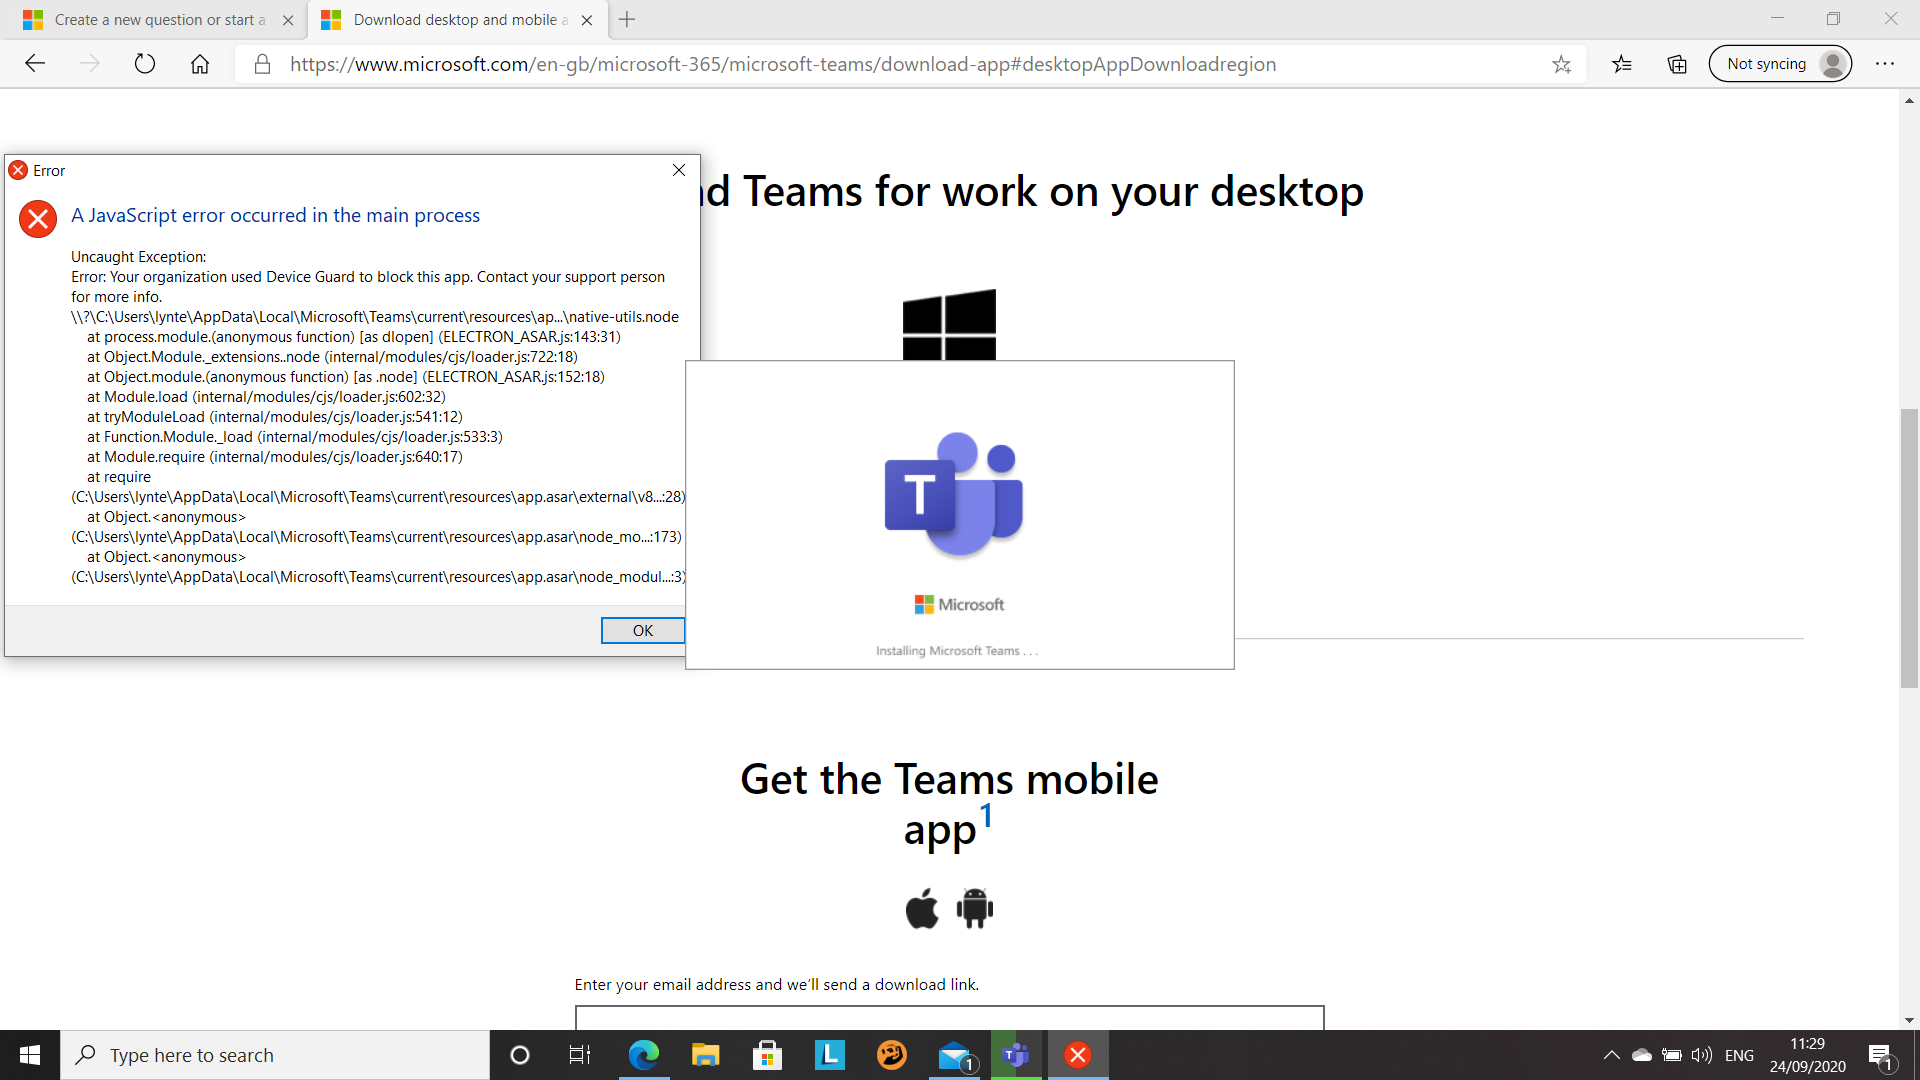Click the Windows taskbar search box
1920x1080 pixels.
[275, 1055]
